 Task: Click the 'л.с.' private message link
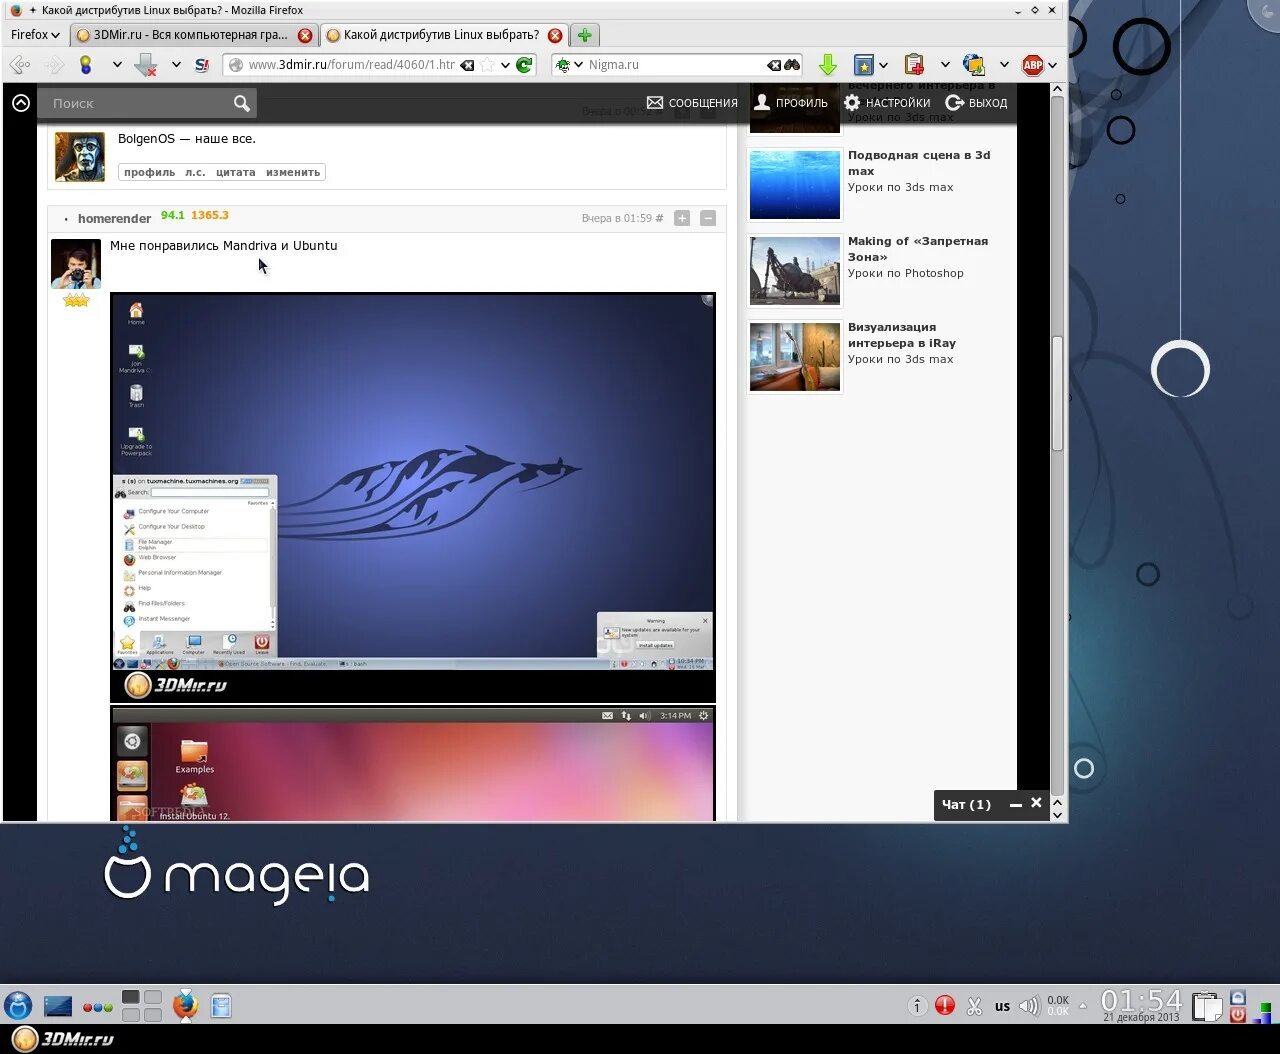(x=195, y=172)
